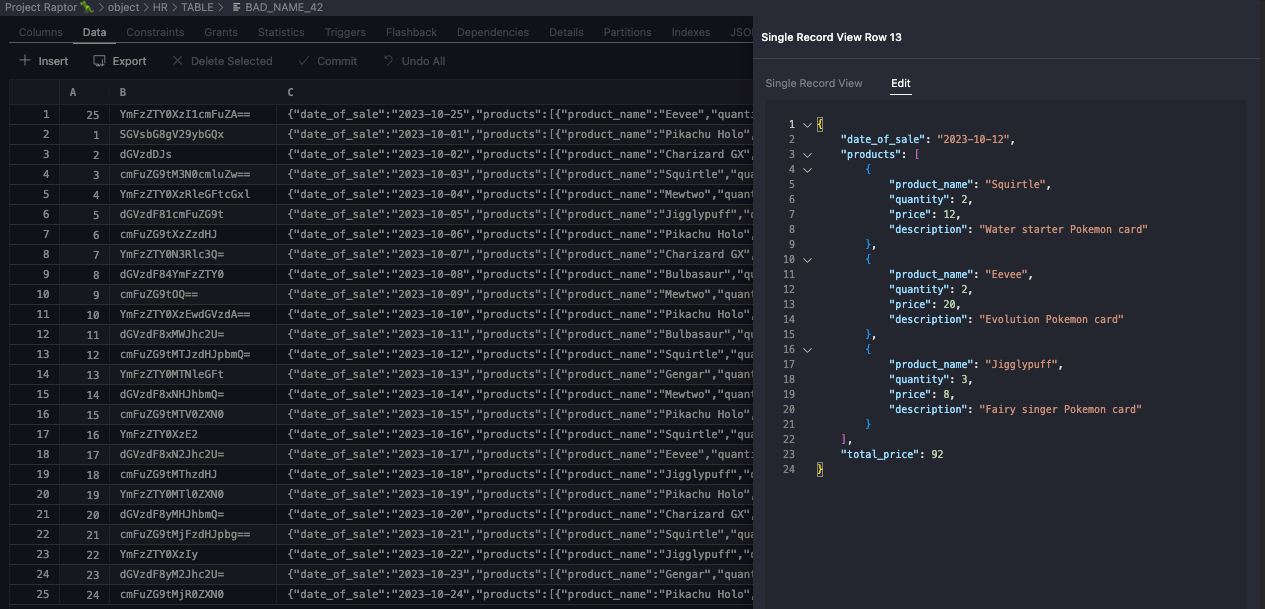Collapse the products array at line 3
The image size is (1265, 609).
click(x=807, y=155)
